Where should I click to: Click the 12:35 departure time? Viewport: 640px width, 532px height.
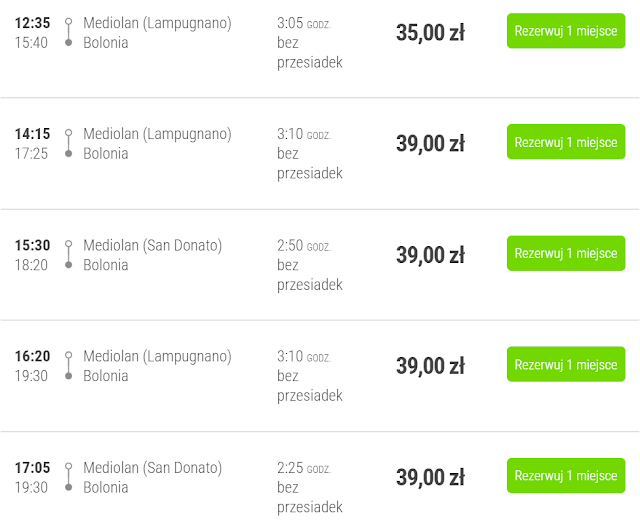point(32,23)
